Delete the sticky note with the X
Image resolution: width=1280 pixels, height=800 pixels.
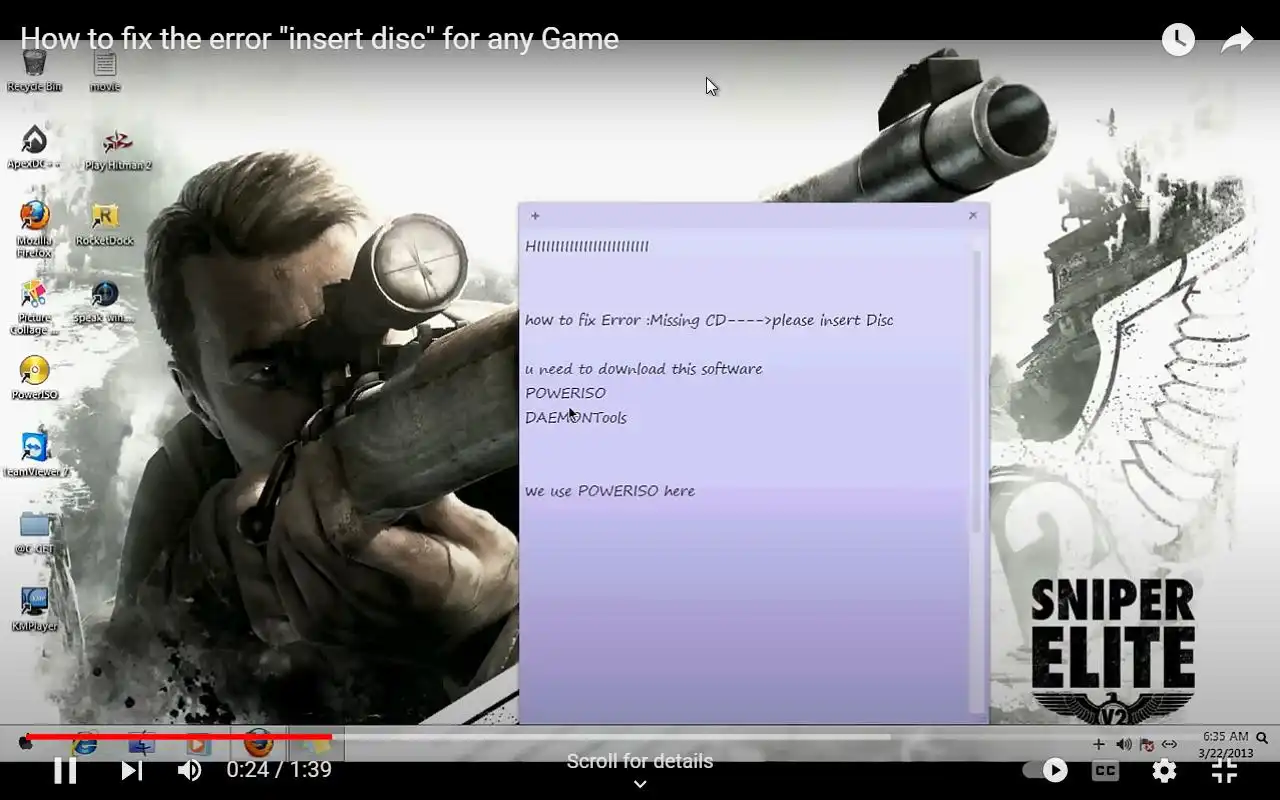click(973, 215)
